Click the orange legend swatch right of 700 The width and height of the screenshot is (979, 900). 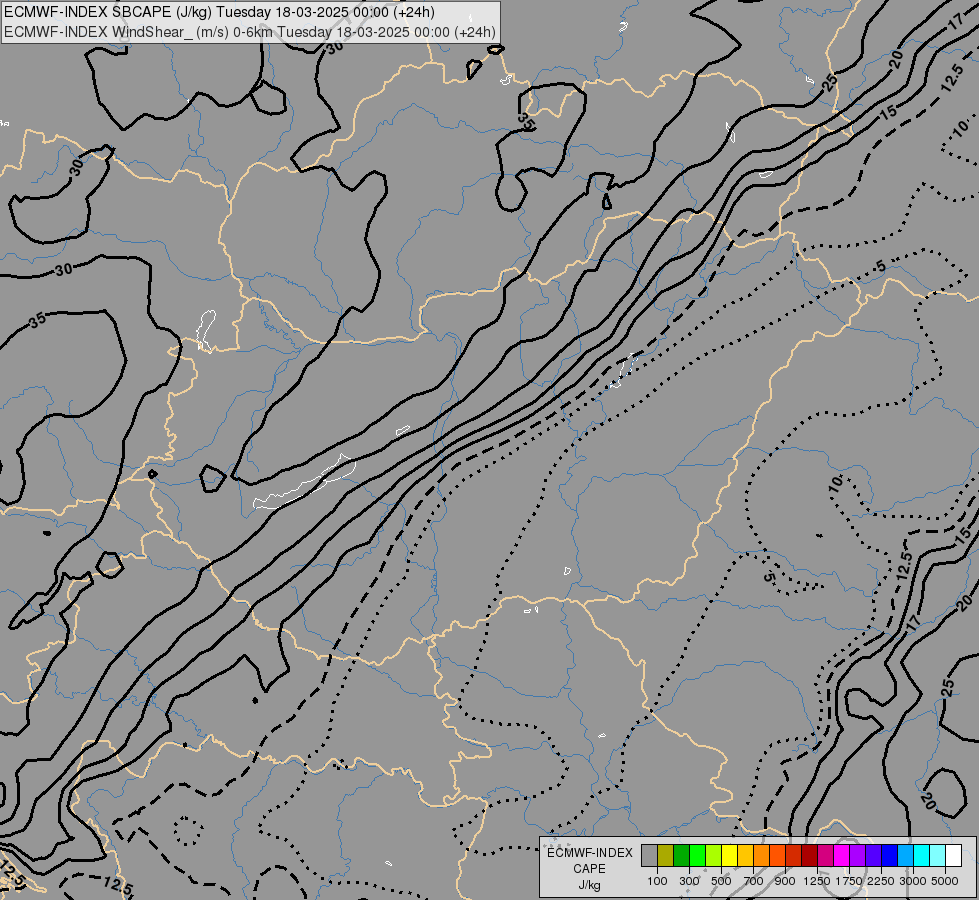coord(762,855)
